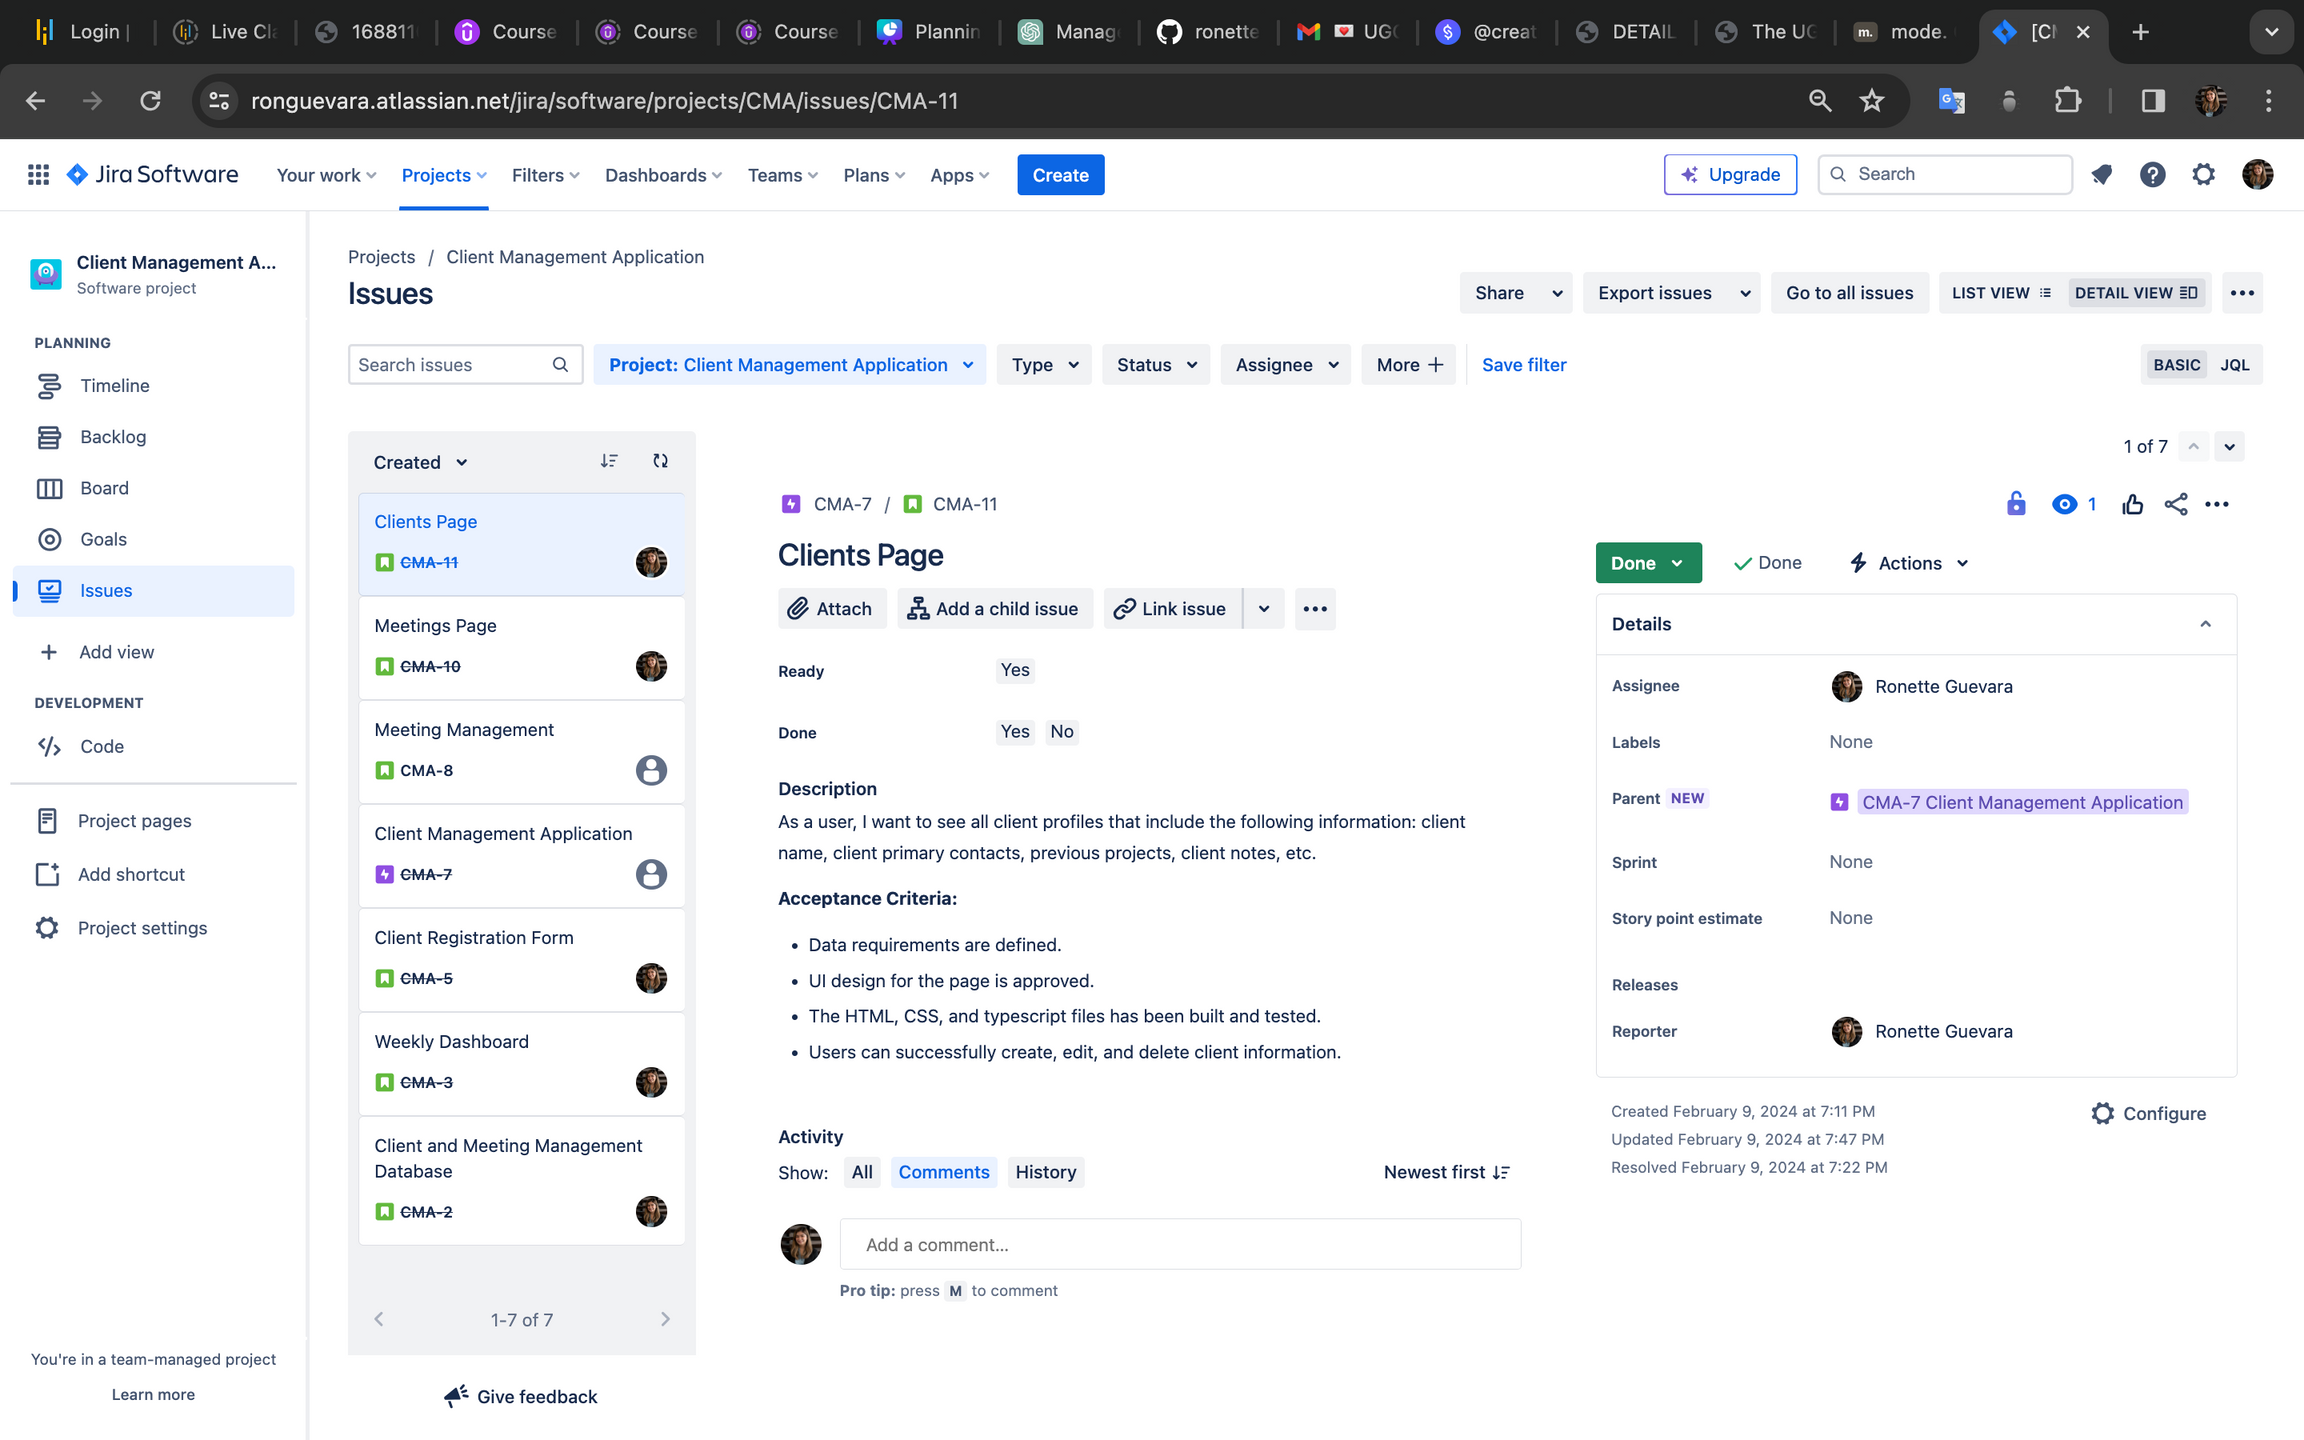Toggle the watch eye icon
Image resolution: width=2304 pixels, height=1440 pixels.
click(x=2064, y=504)
